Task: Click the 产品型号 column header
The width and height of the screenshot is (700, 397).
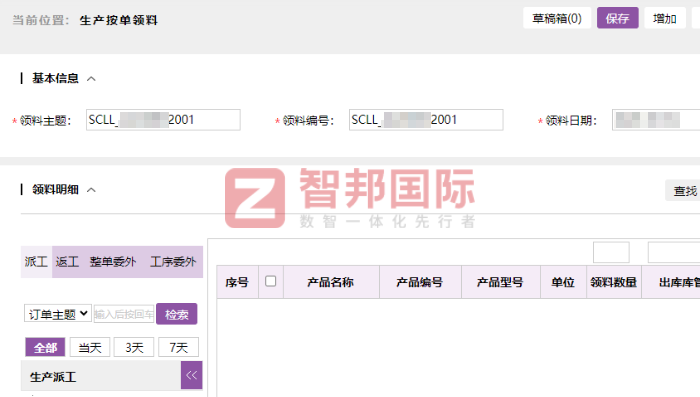Action: click(x=500, y=282)
